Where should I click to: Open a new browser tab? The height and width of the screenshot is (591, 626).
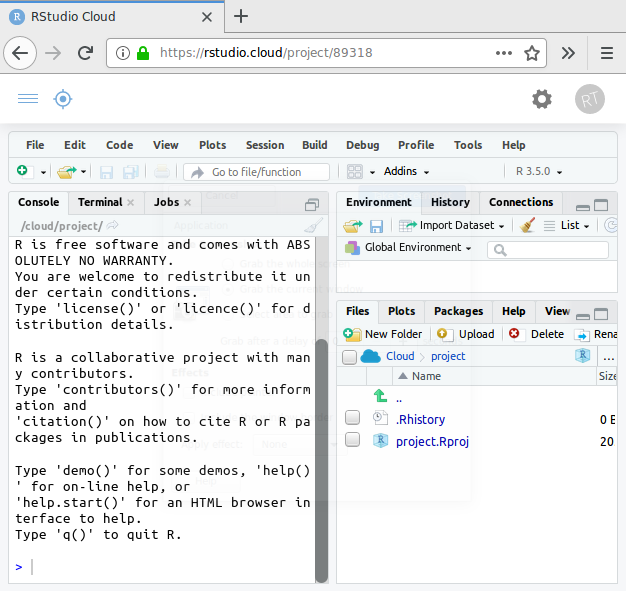coord(241,16)
